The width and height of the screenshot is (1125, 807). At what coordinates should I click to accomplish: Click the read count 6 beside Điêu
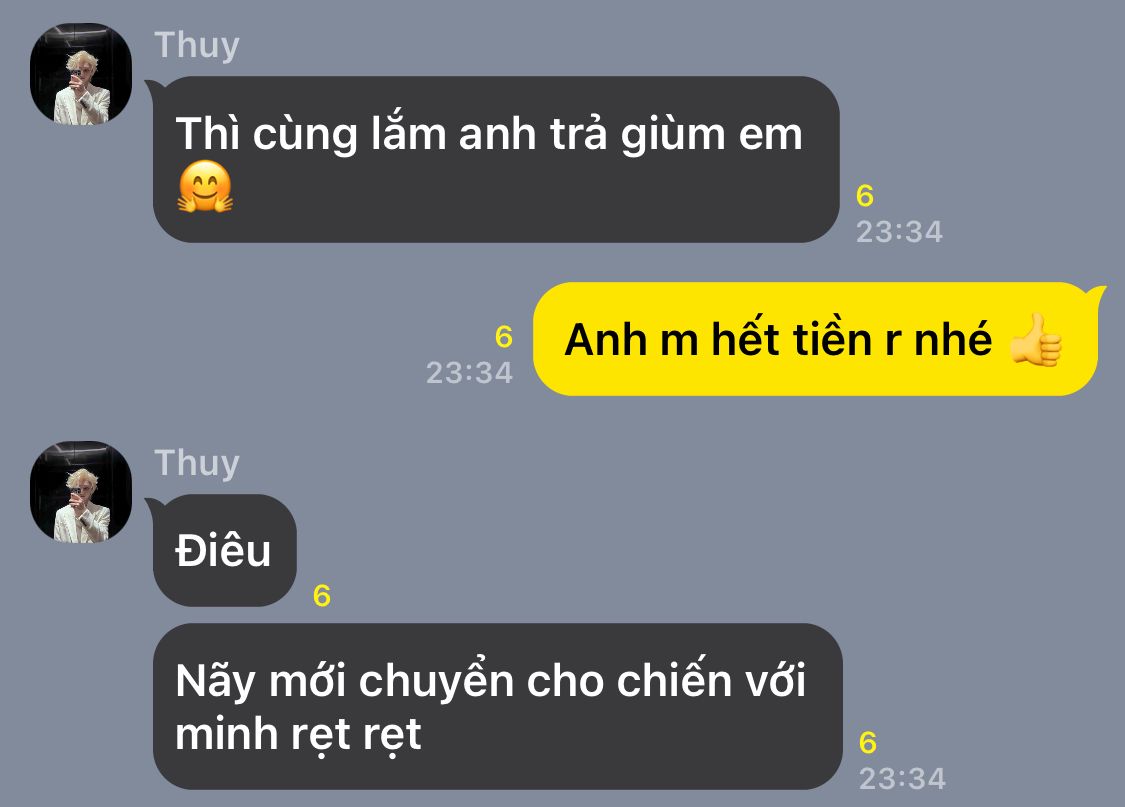(321, 596)
